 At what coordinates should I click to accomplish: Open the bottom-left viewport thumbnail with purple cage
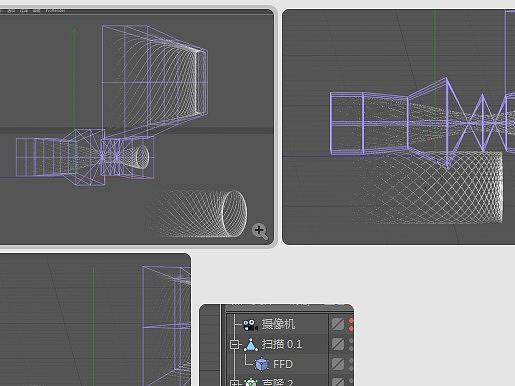click(x=95, y=320)
